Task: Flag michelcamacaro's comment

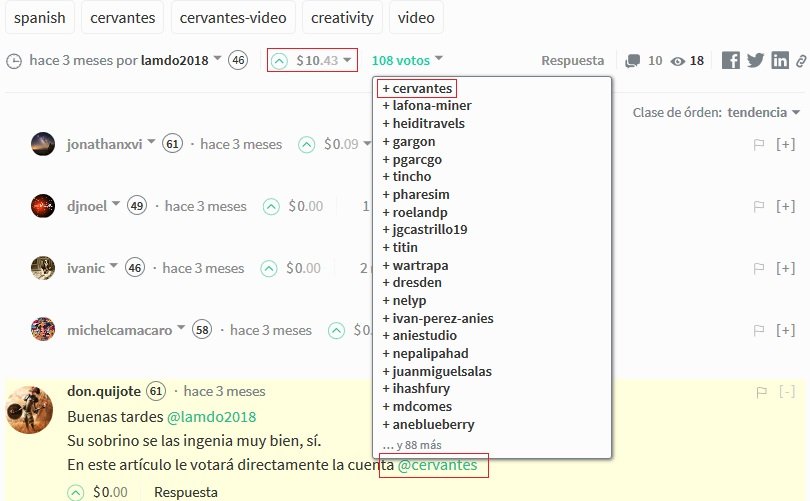Action: pos(759,331)
